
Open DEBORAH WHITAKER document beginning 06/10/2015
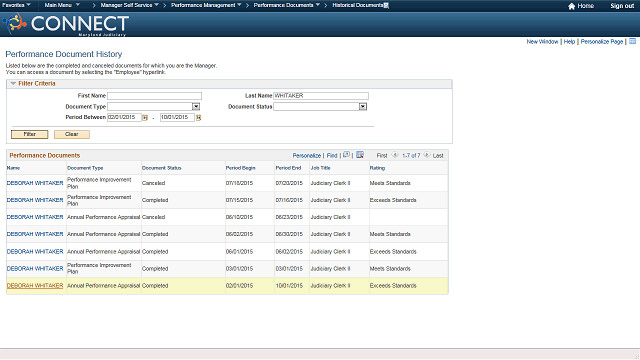(35, 217)
